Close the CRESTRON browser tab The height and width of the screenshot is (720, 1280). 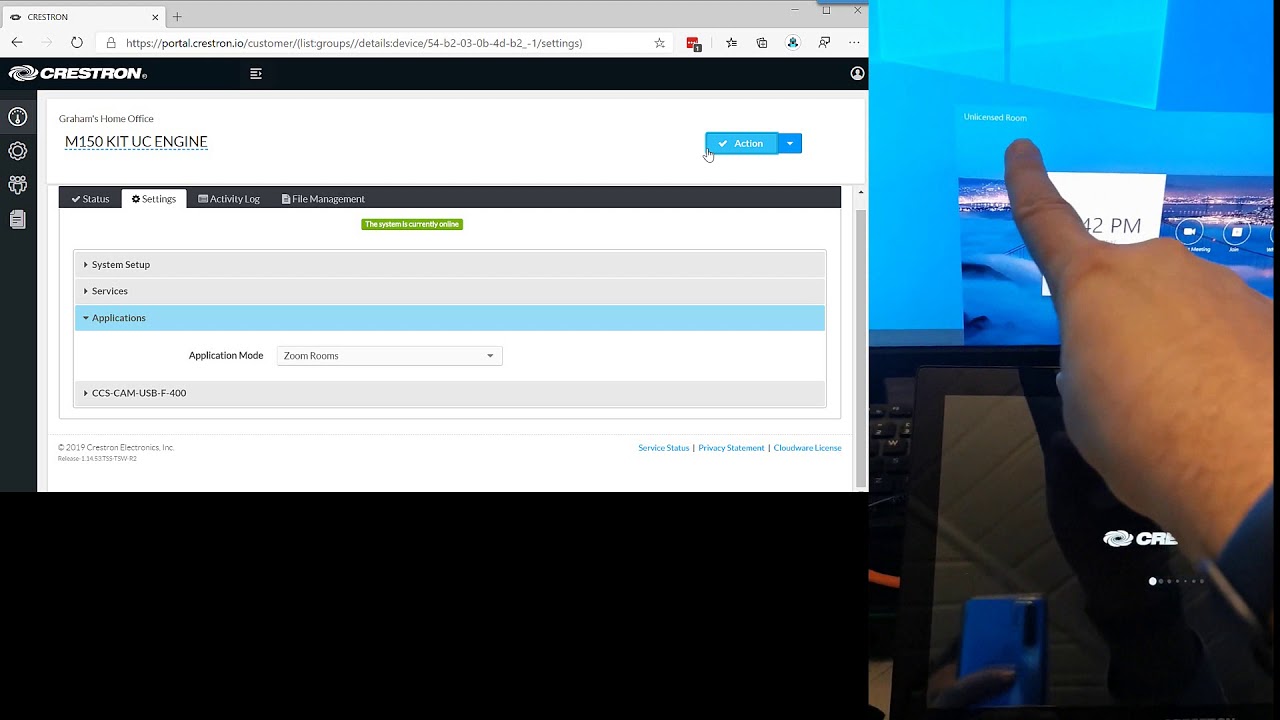tap(155, 17)
